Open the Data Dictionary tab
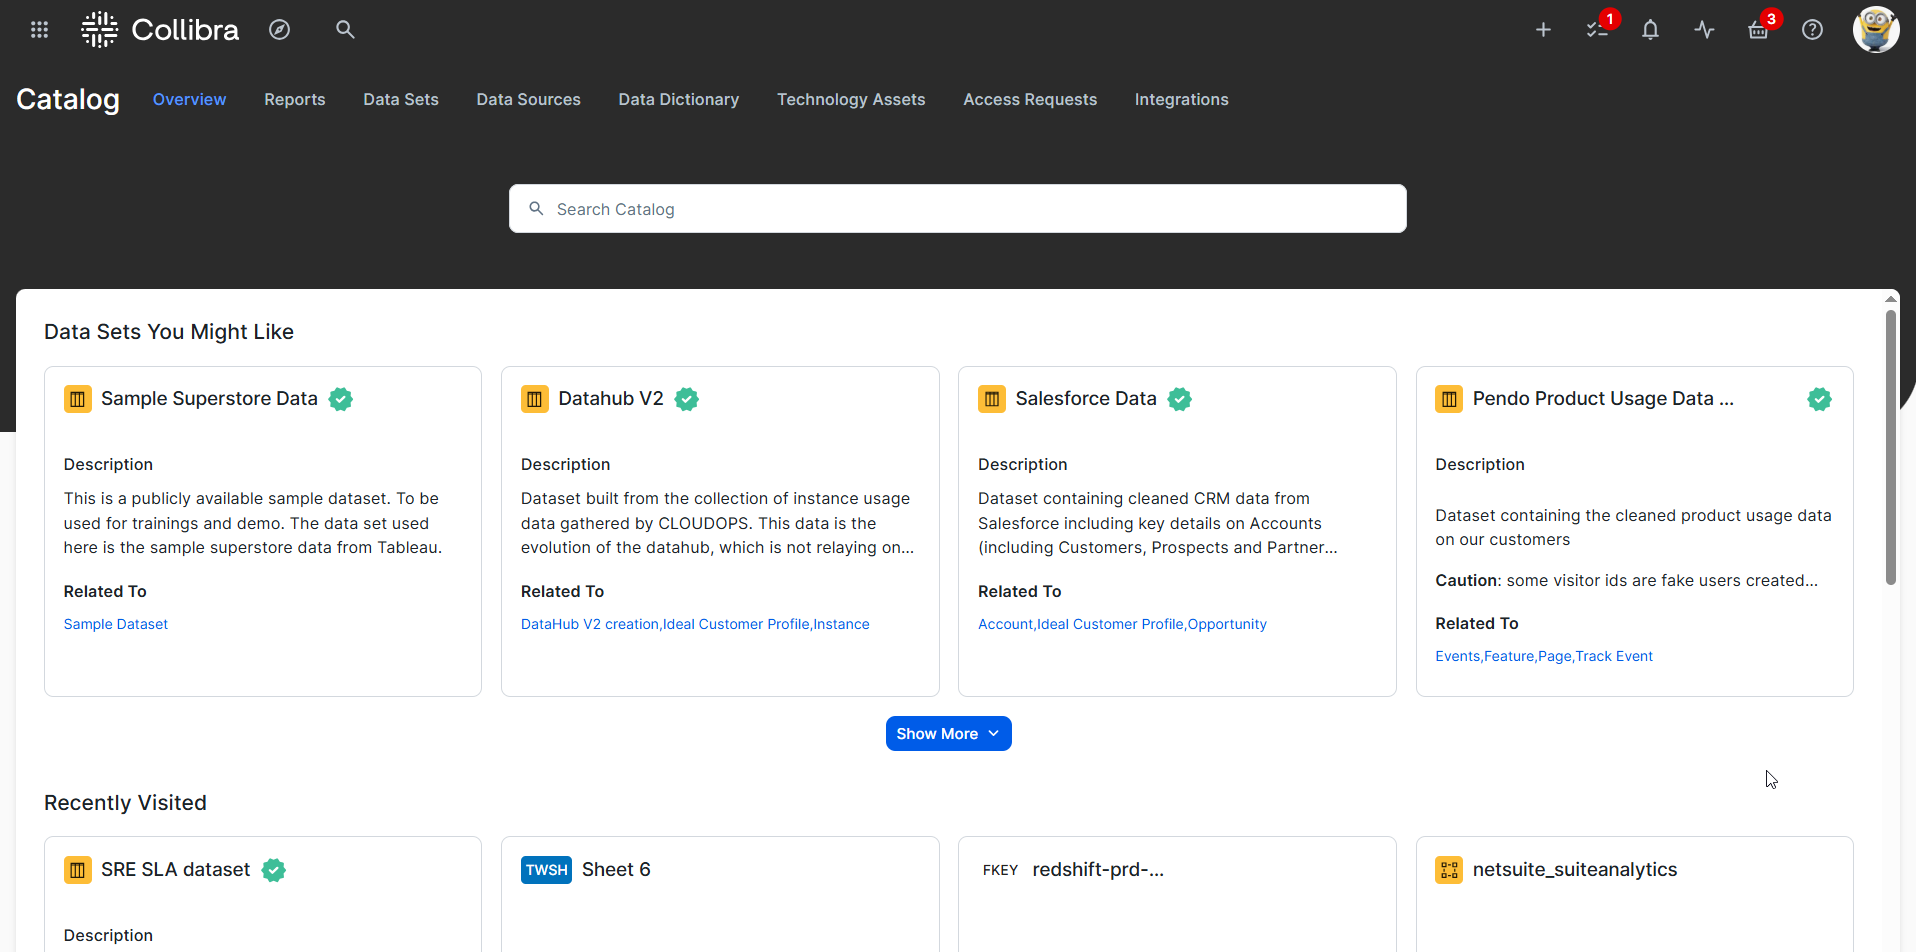 (678, 100)
